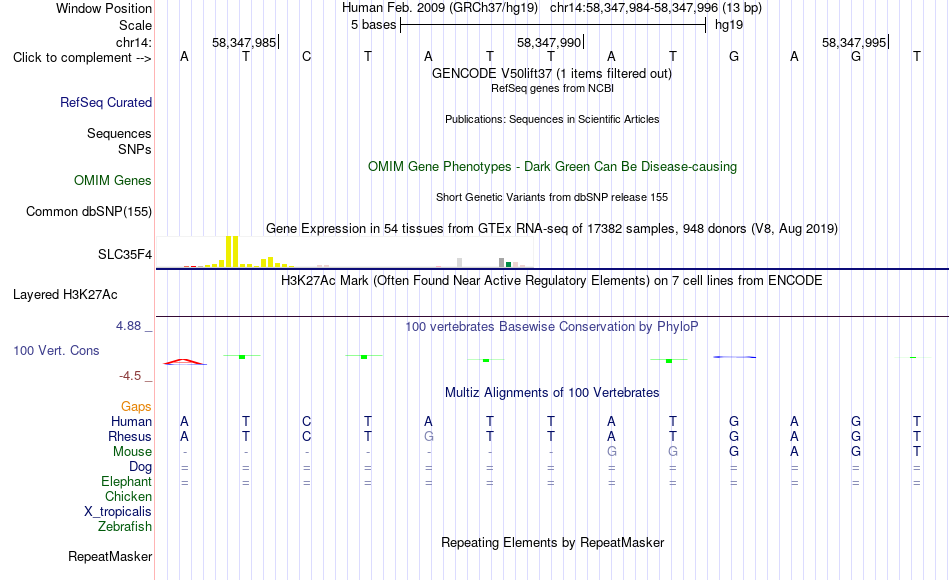Click the '5 bases' scale bar label
Image resolution: width=950 pixels, height=580 pixels.
click(373, 25)
